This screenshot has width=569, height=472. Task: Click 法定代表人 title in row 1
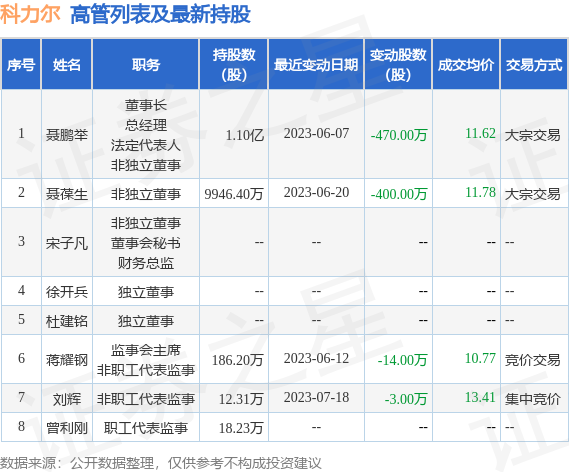(x=146, y=145)
